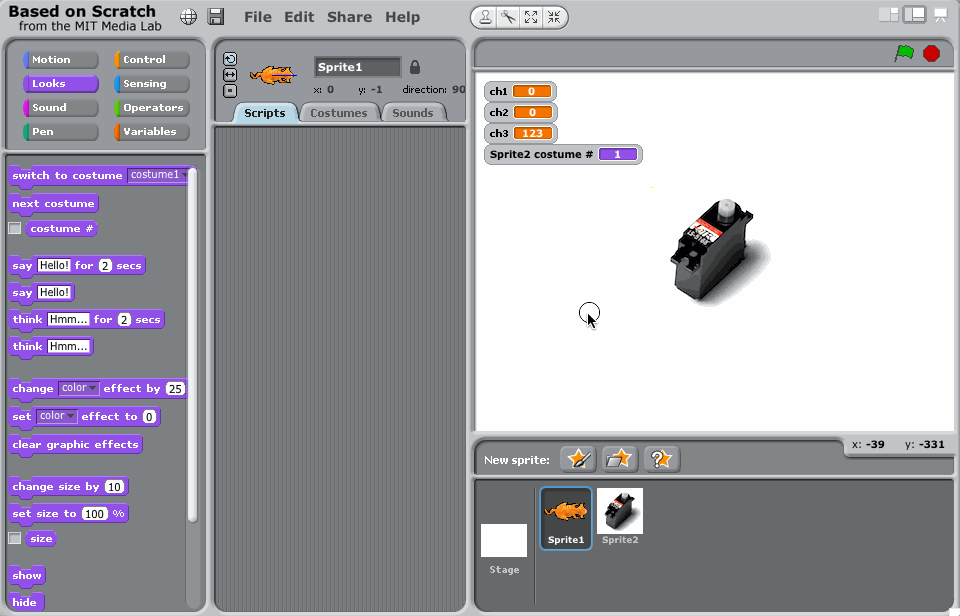Open color dropdown in set effect block
The width and height of the screenshot is (960, 616).
coord(56,416)
